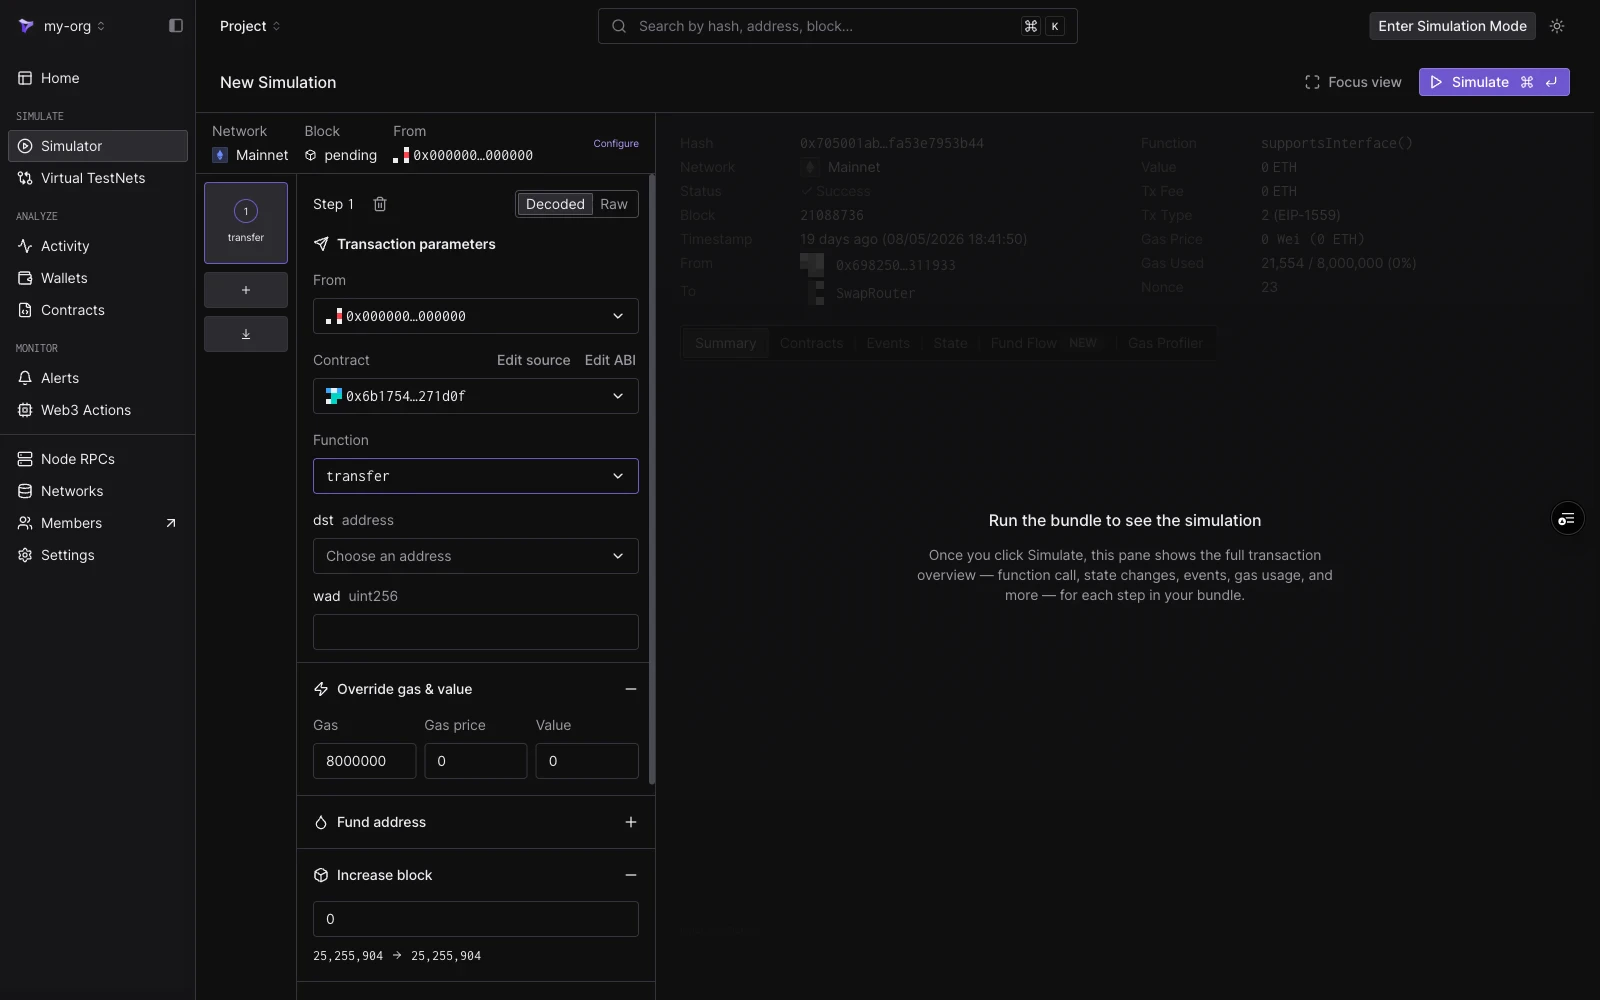
Task: Open Members in sidebar
Action: point(97,523)
